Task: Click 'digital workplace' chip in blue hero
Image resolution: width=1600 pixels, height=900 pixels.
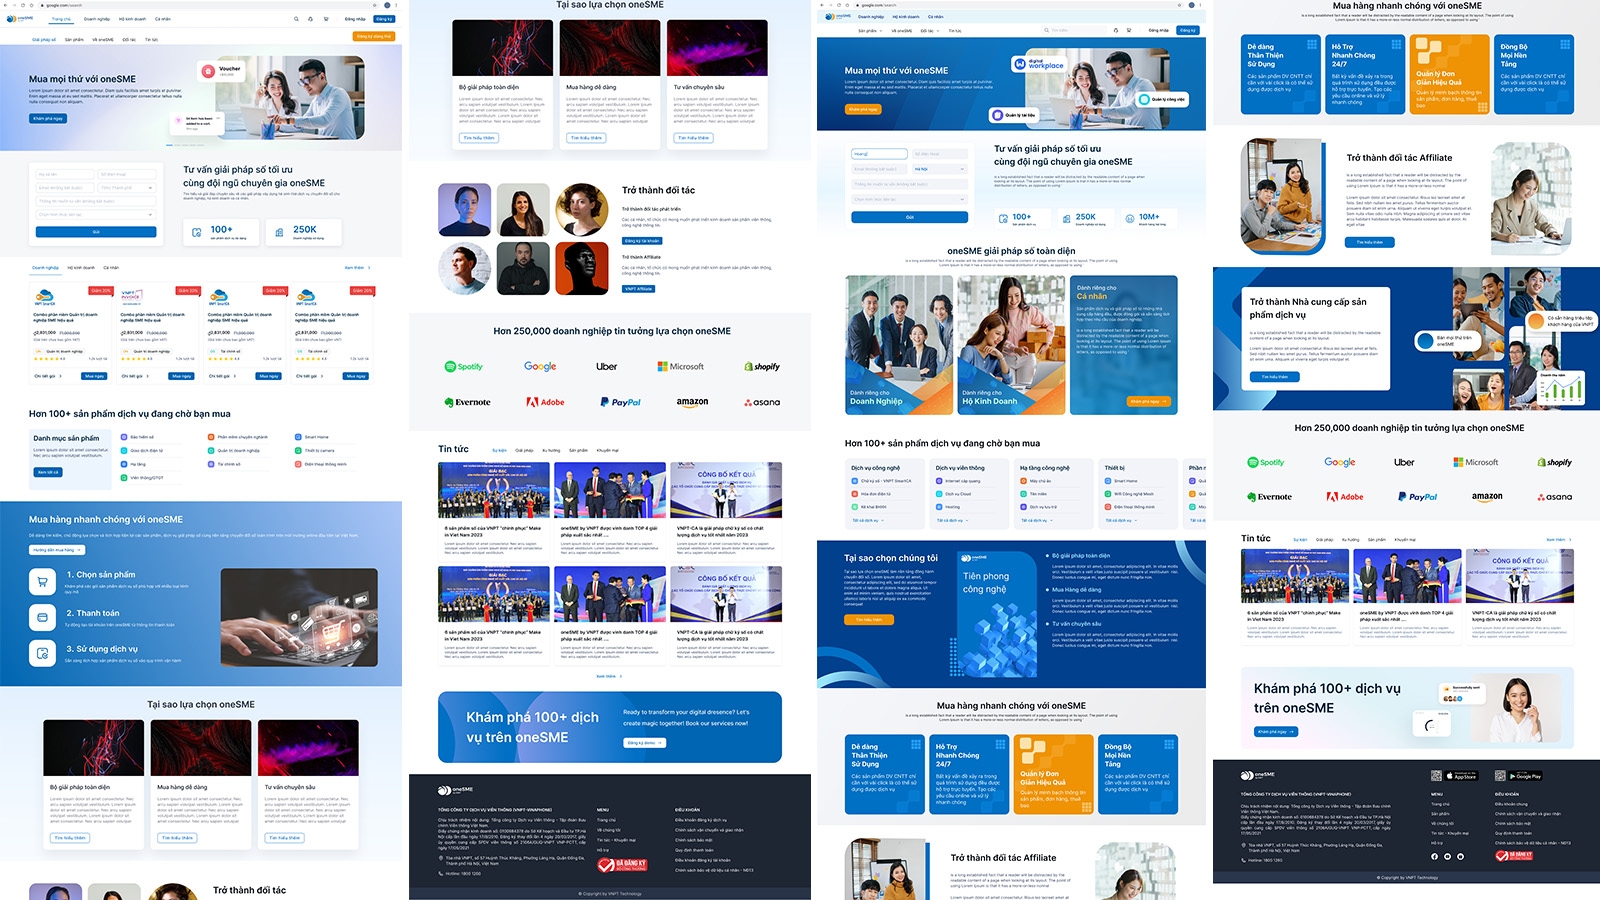Action: (x=1039, y=64)
